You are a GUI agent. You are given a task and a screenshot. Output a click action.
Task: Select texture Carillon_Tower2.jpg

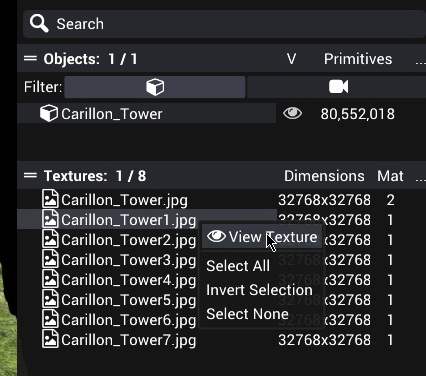(x=128, y=240)
